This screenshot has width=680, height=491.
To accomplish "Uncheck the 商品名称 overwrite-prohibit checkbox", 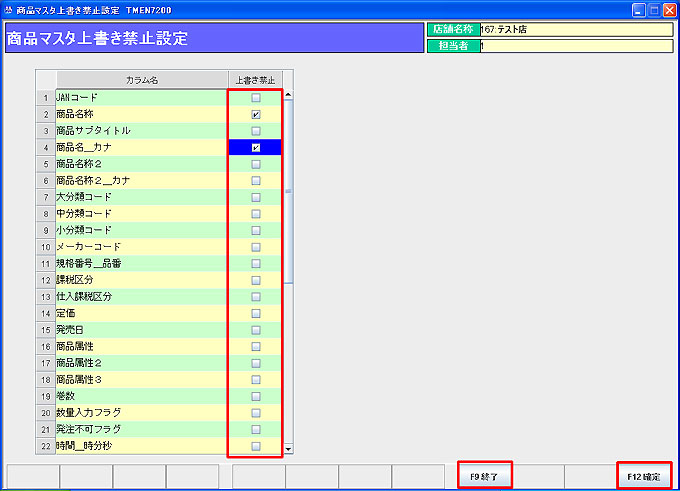I will (256, 115).
